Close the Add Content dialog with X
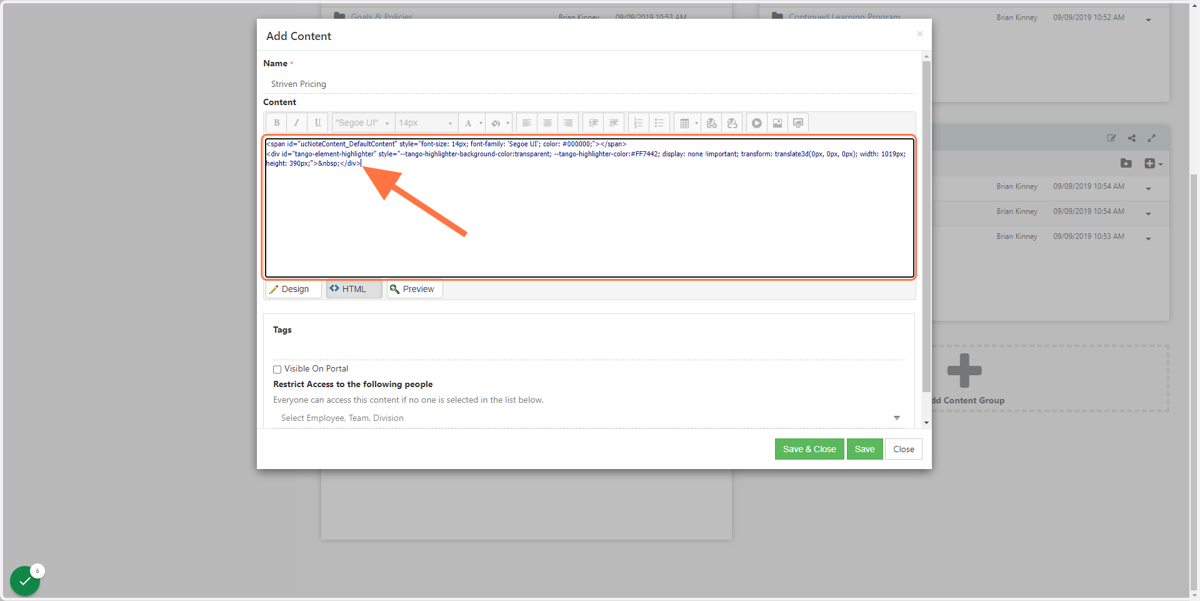 click(x=920, y=34)
